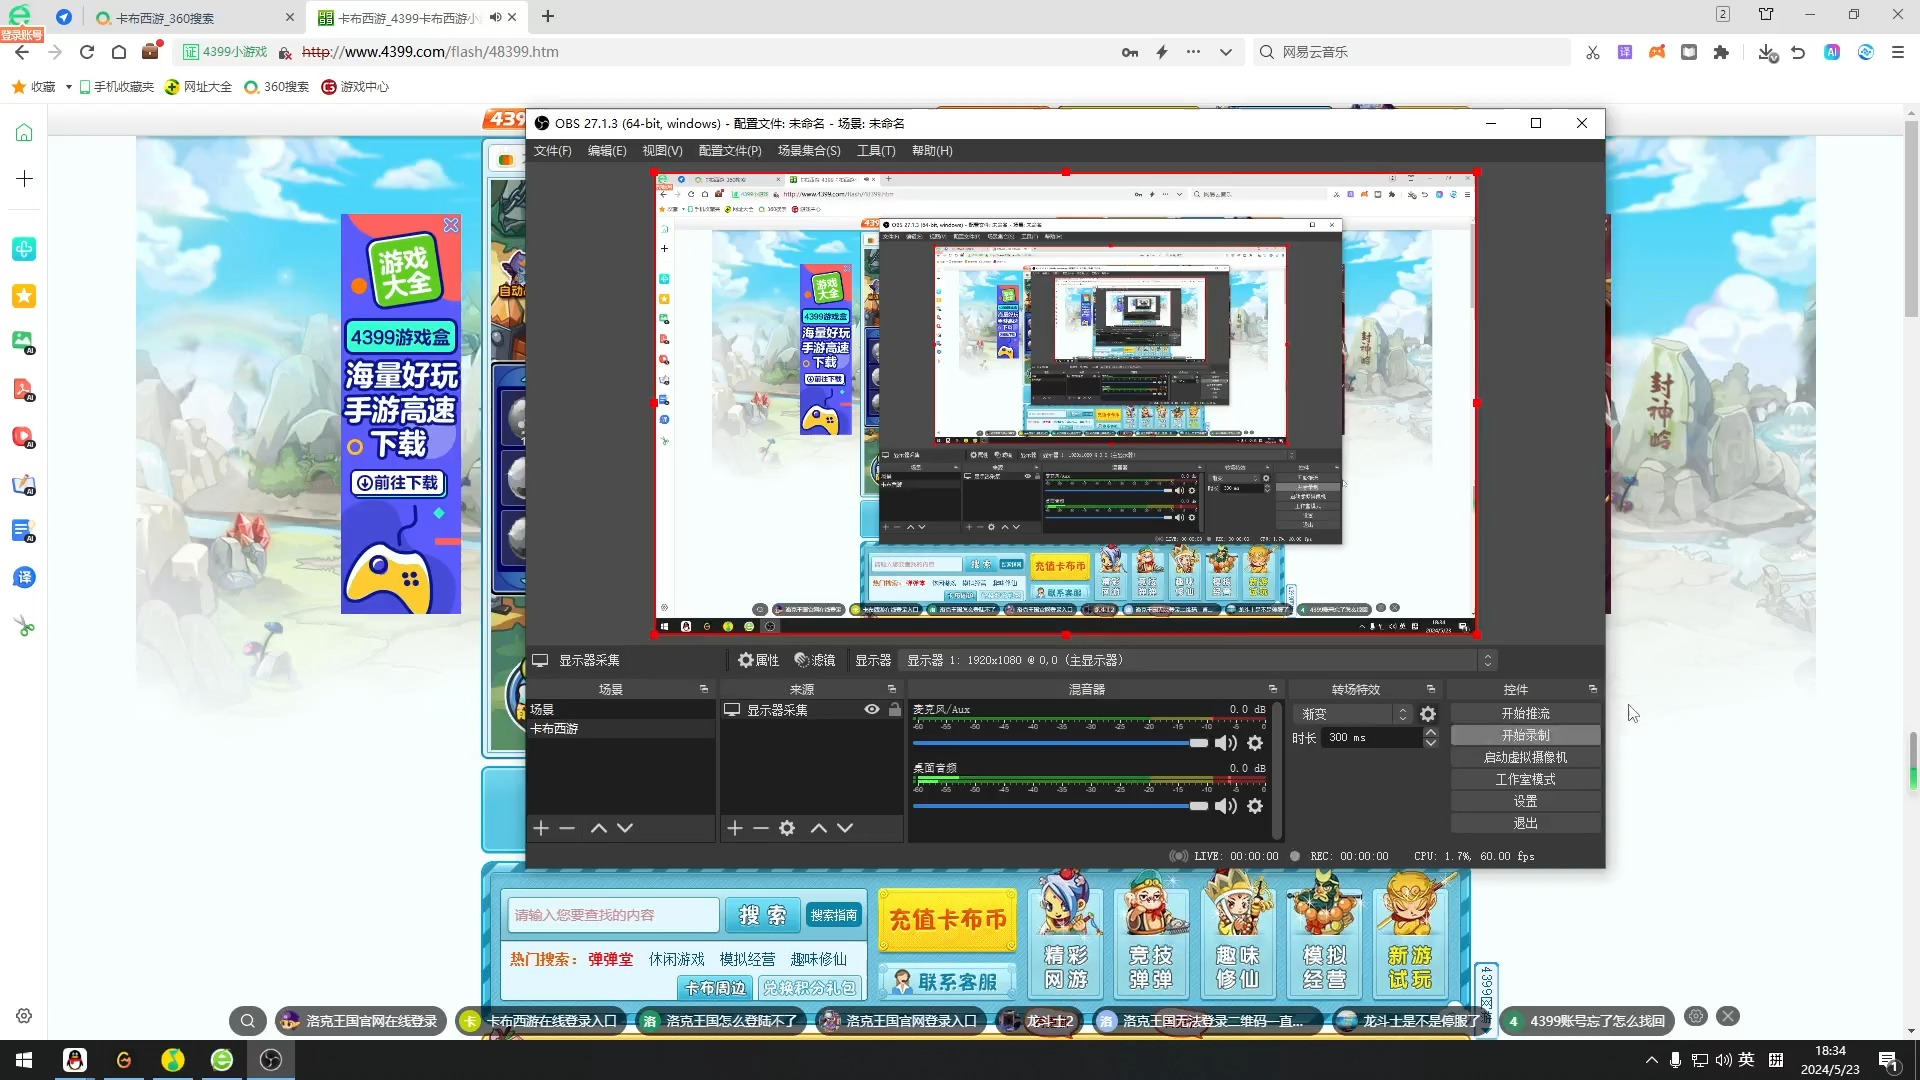Reload the page in browser toolbar
This screenshot has width=1920, height=1080.
coord(87,52)
